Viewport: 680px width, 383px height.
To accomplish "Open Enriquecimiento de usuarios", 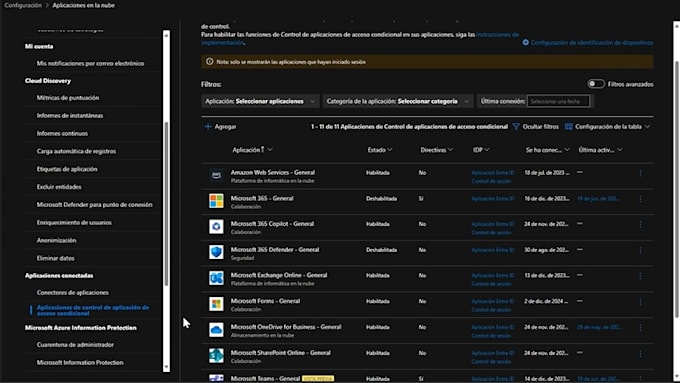I will coord(74,223).
